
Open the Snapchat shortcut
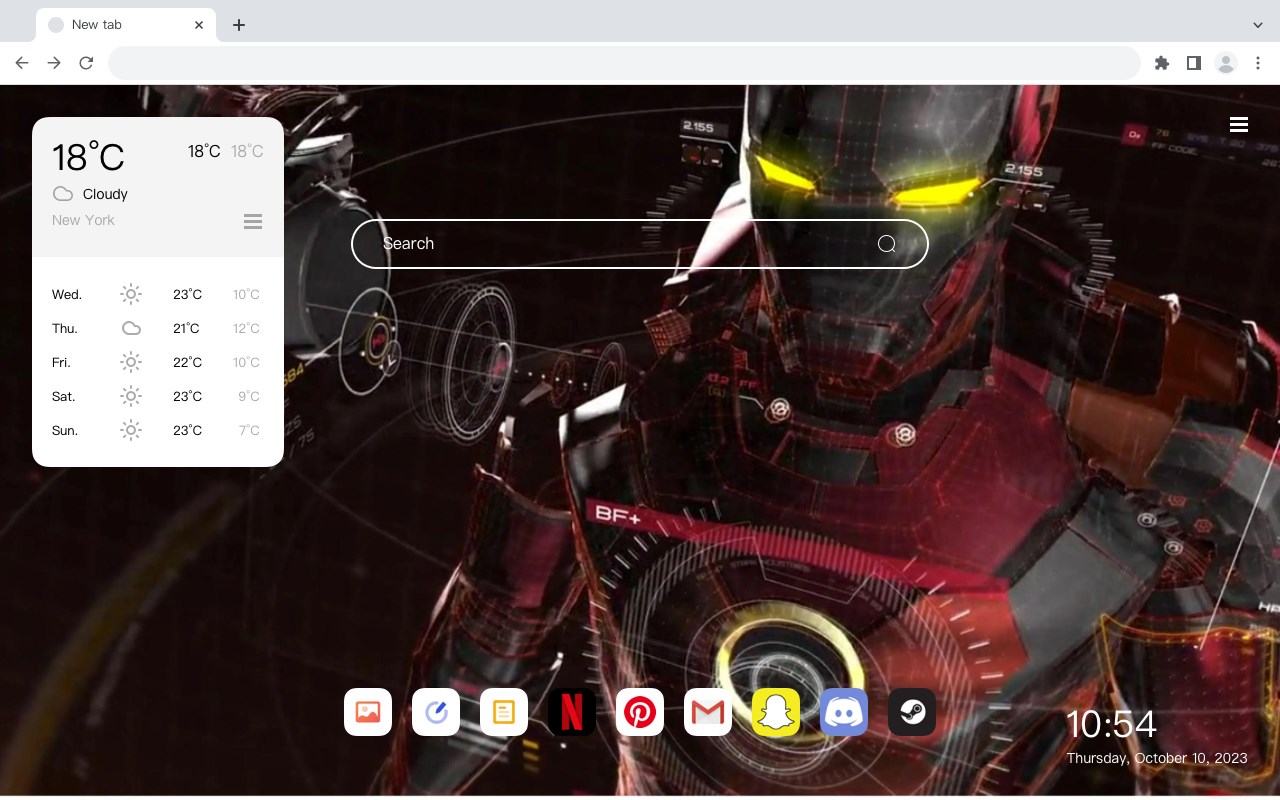(x=776, y=712)
